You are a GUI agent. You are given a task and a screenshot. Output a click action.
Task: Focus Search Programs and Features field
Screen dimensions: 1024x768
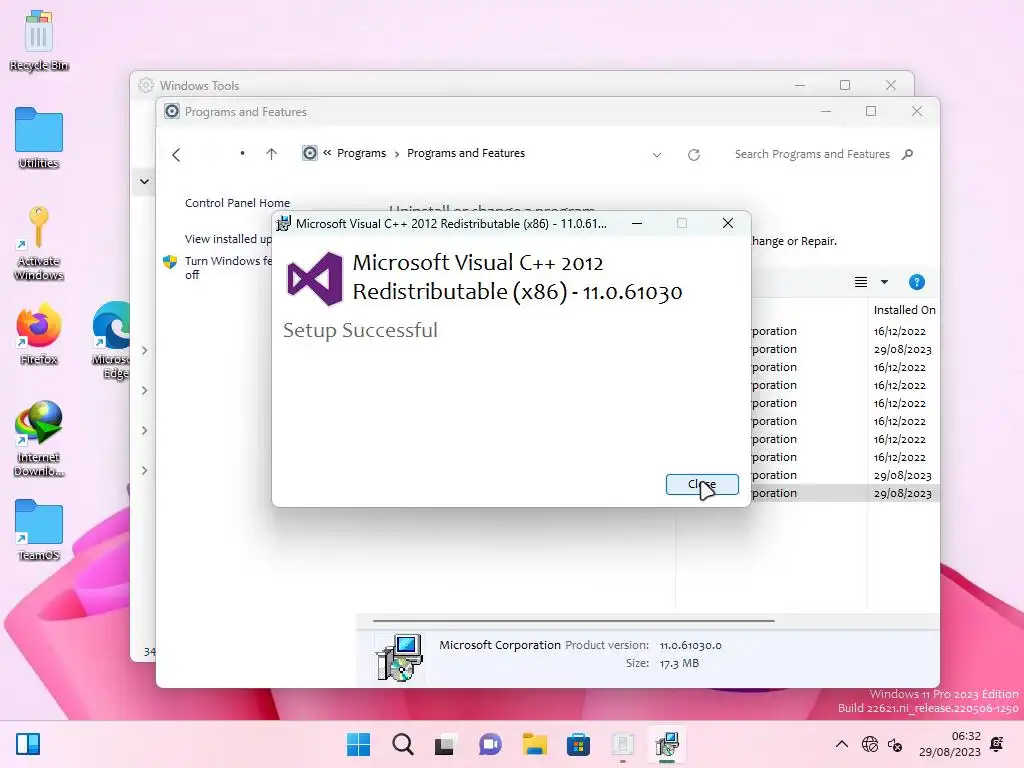pos(812,154)
